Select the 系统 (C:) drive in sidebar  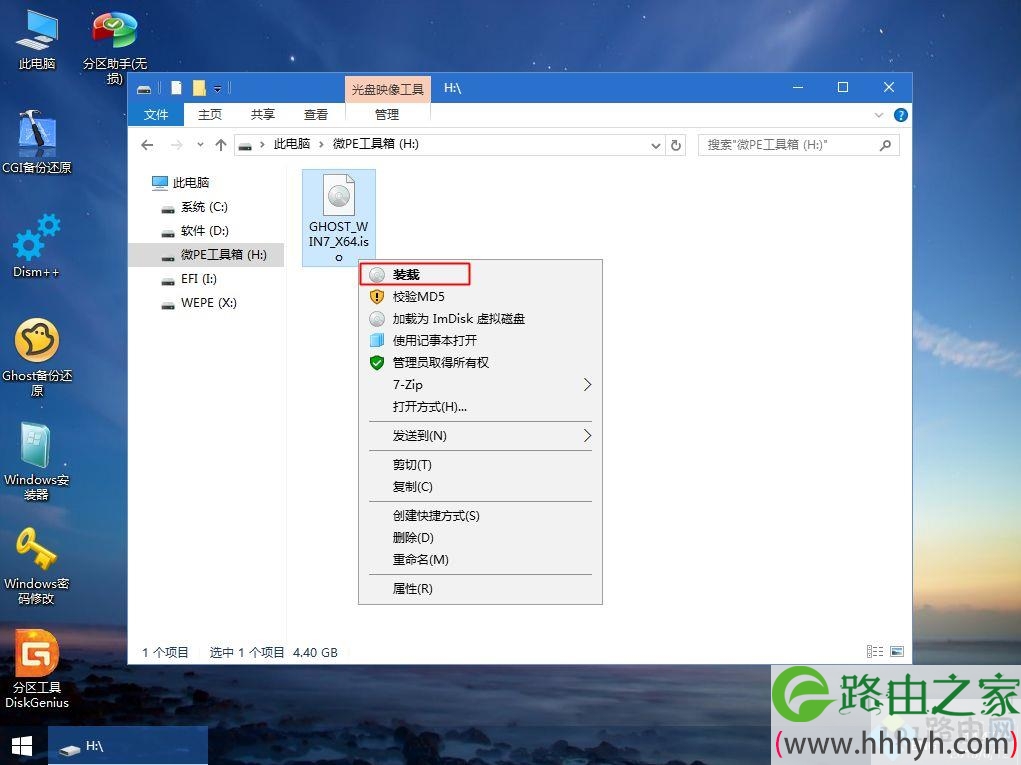204,207
